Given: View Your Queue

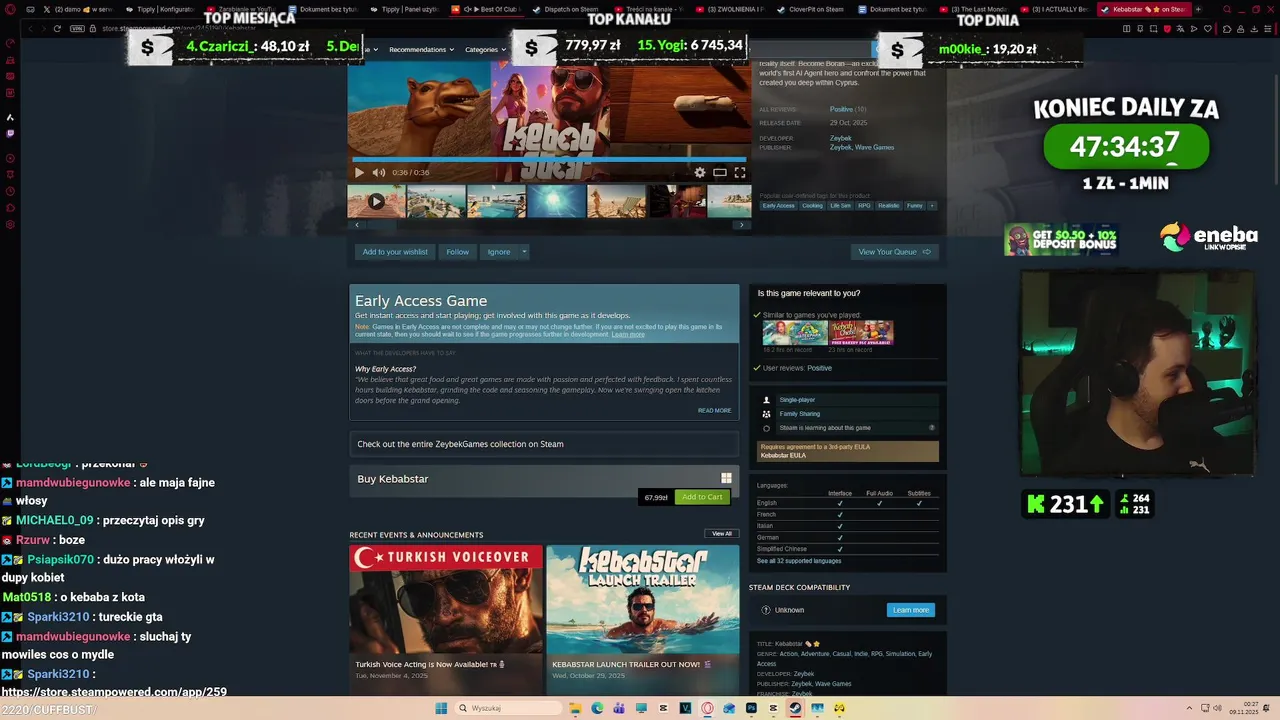Looking at the screenshot, I should [894, 252].
